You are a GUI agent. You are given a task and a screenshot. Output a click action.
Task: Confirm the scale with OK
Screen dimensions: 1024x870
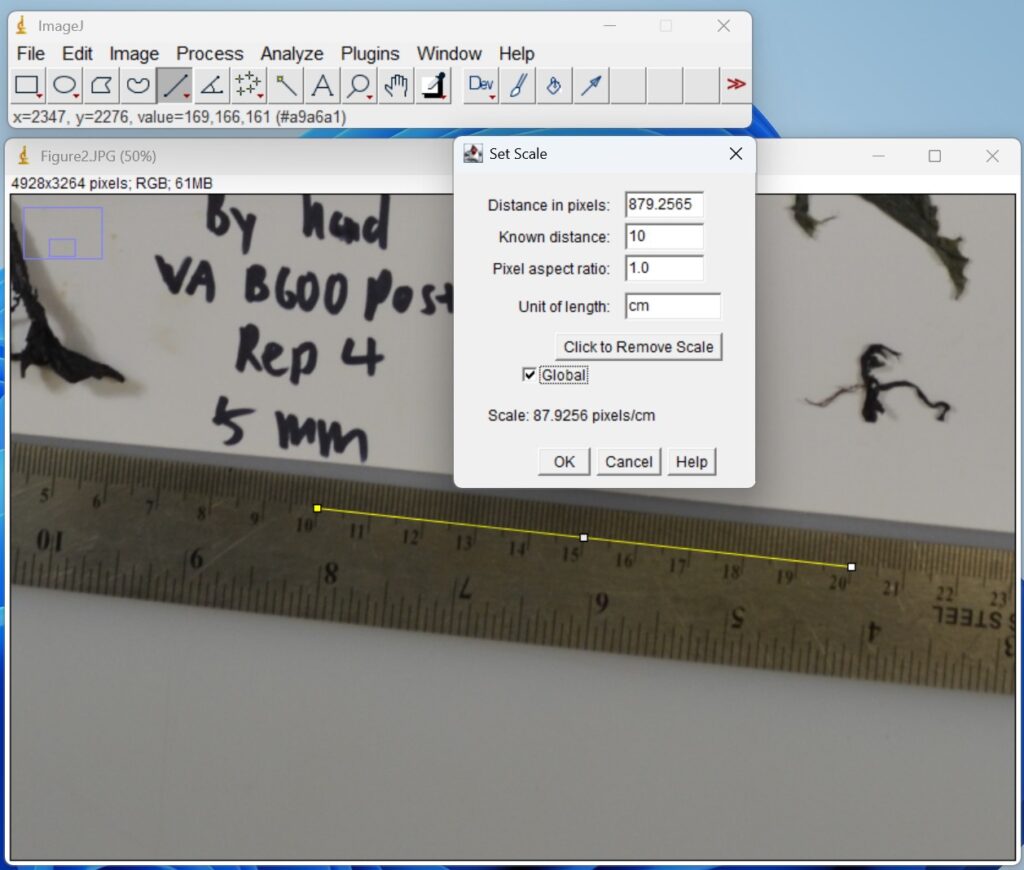563,461
